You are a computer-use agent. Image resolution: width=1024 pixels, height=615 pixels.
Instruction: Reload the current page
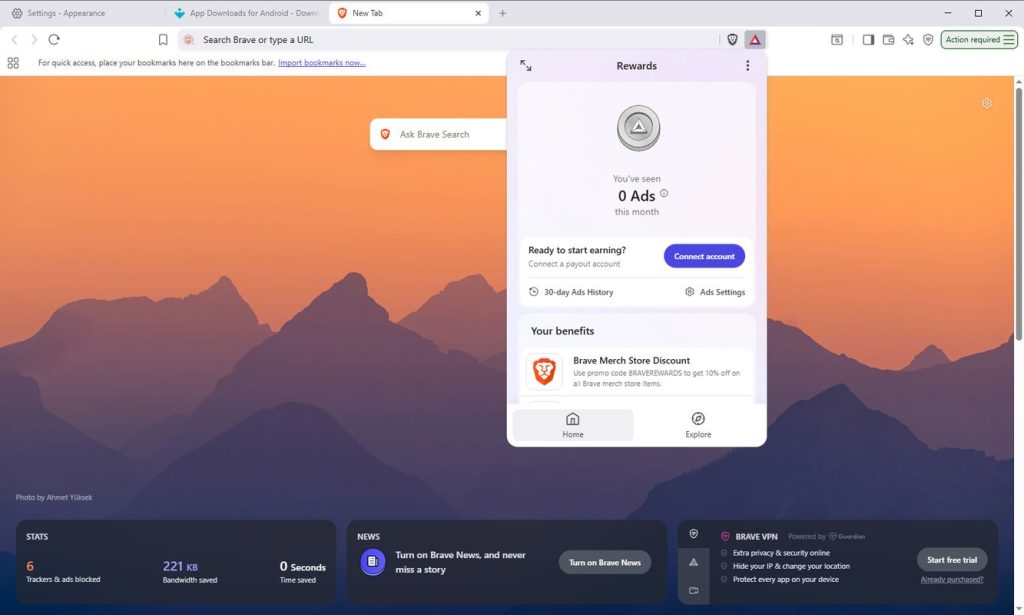pos(54,40)
